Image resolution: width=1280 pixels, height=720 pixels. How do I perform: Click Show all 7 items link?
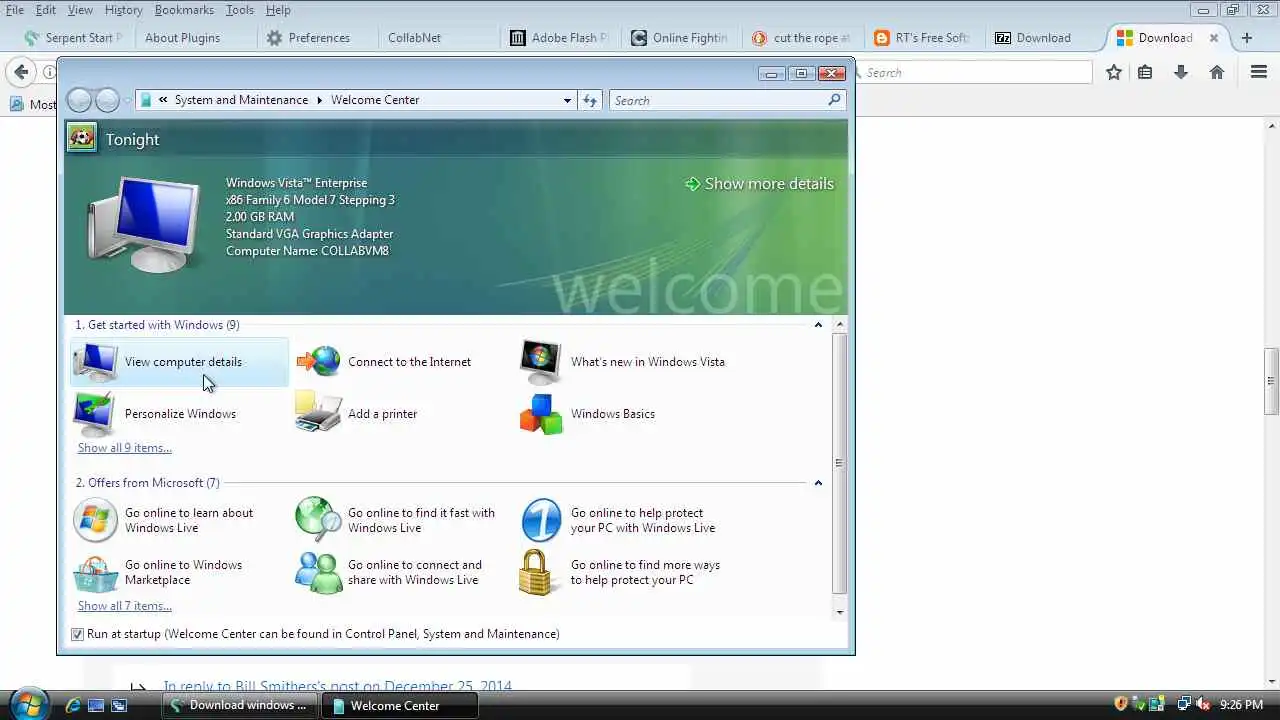125,606
